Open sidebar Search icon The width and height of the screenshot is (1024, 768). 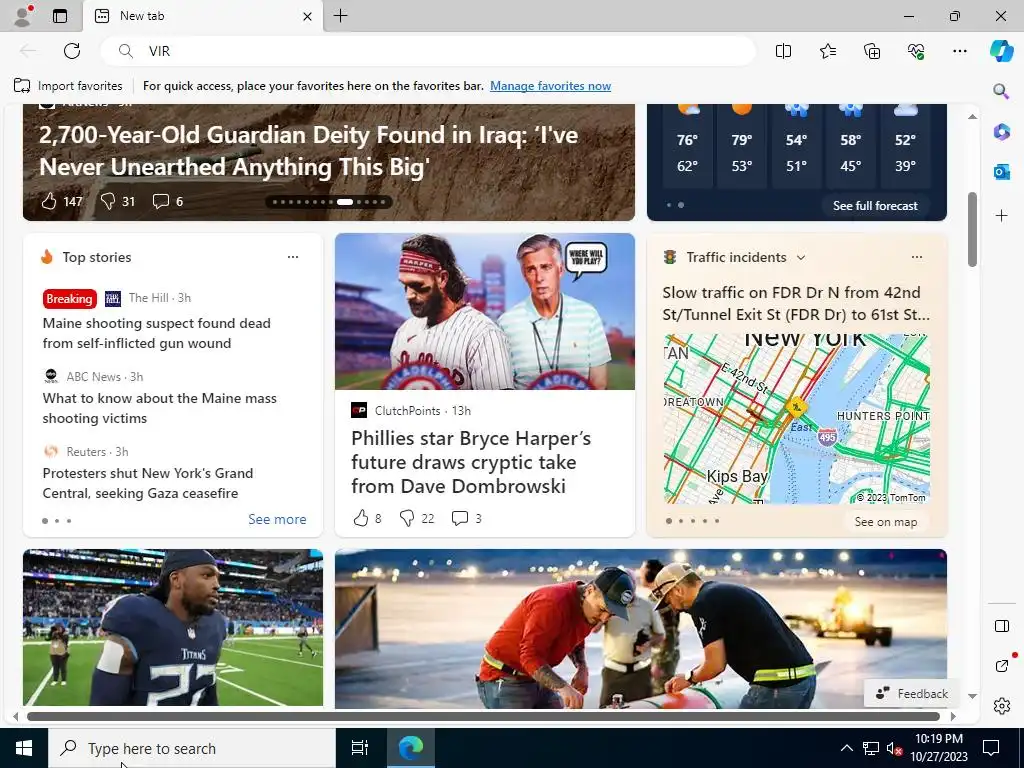pyautogui.click(x=1001, y=90)
